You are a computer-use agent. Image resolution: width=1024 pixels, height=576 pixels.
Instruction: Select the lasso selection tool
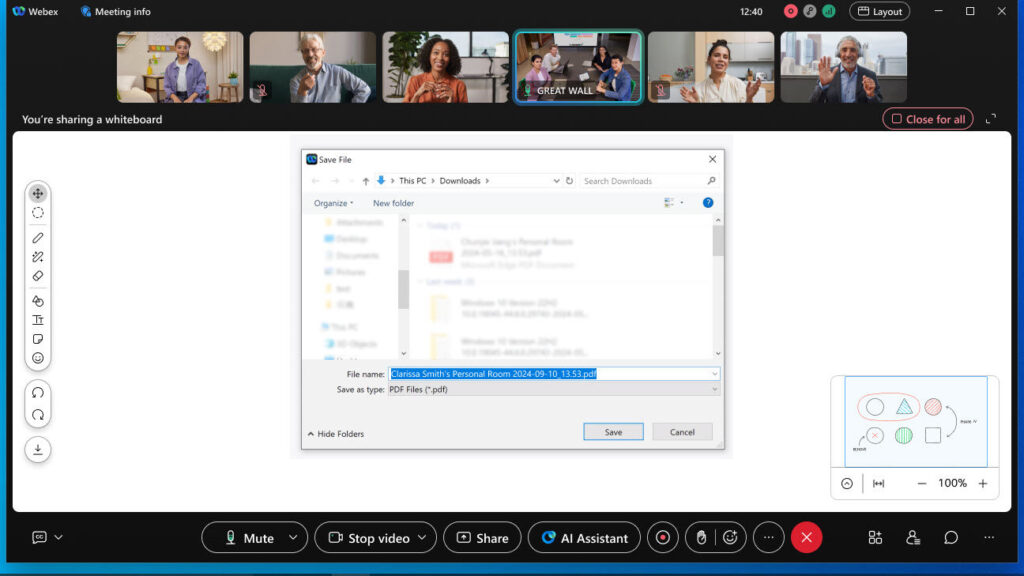pyautogui.click(x=38, y=213)
